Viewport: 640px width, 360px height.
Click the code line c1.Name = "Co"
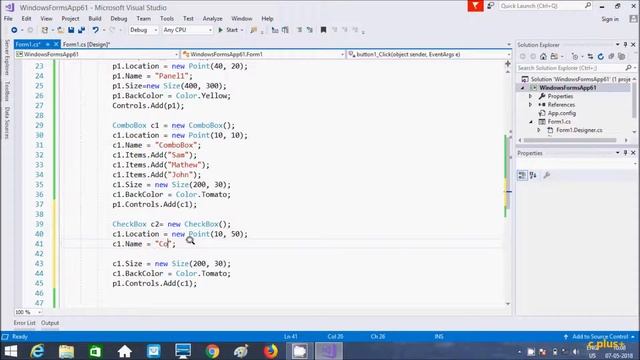[144, 244]
